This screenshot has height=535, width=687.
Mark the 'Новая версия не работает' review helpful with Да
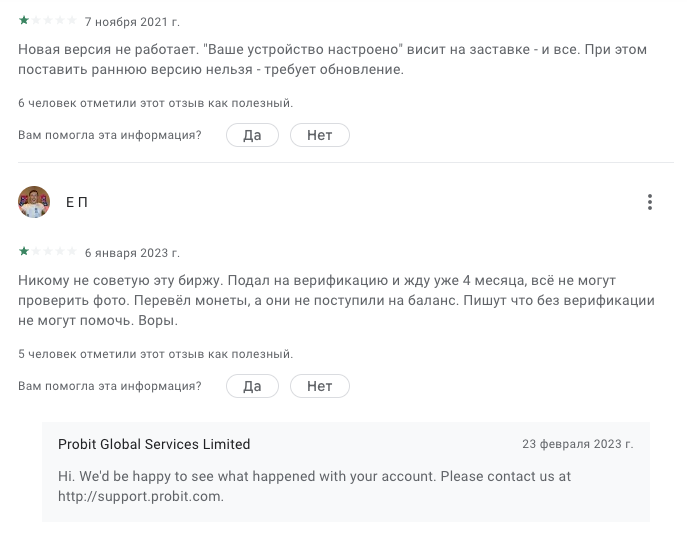point(252,135)
